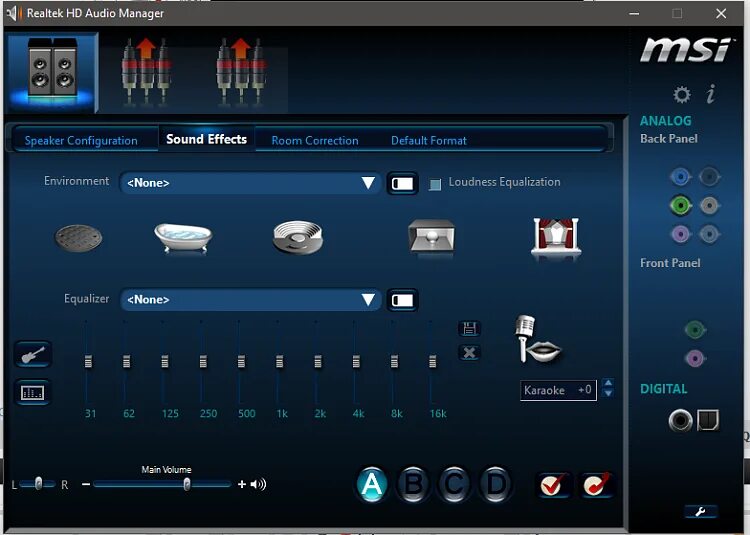The image size is (750, 535).
Task: Toggle the Environment effect on/off switch
Action: (x=402, y=184)
